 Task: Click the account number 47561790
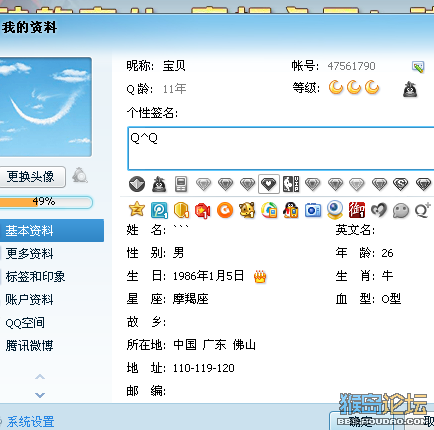[x=351, y=66]
